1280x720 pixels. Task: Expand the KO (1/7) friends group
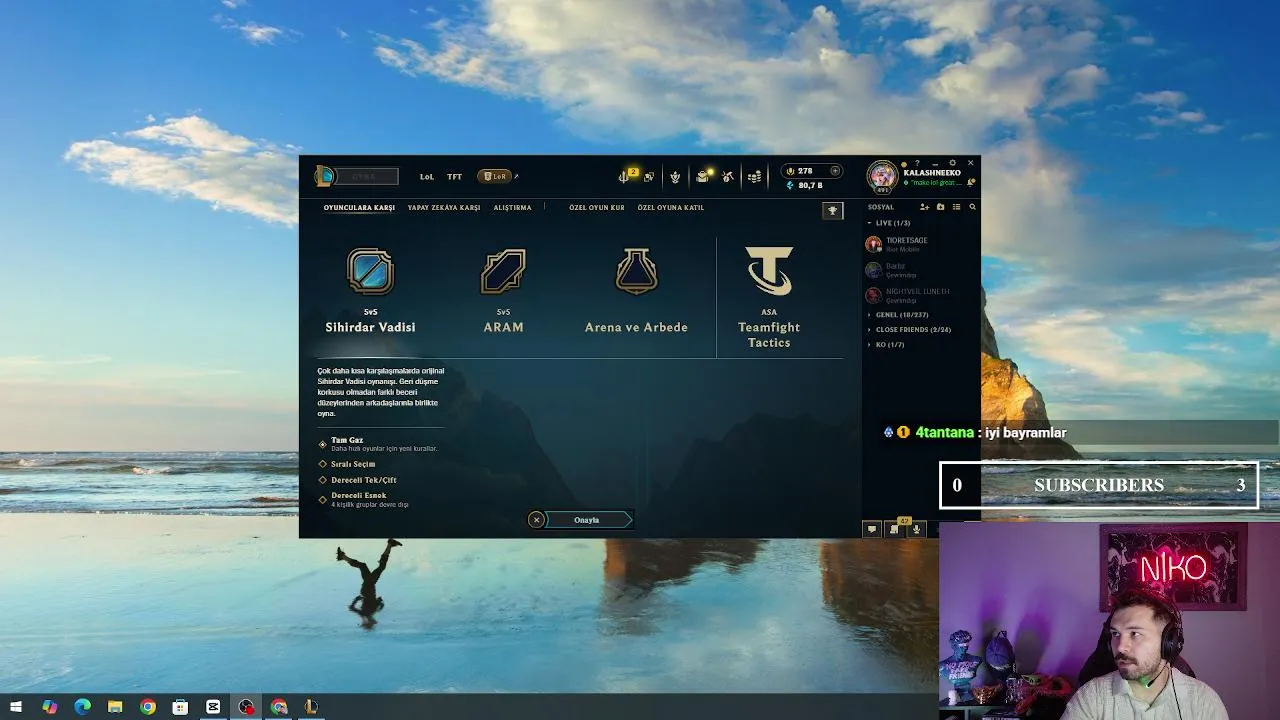click(886, 344)
